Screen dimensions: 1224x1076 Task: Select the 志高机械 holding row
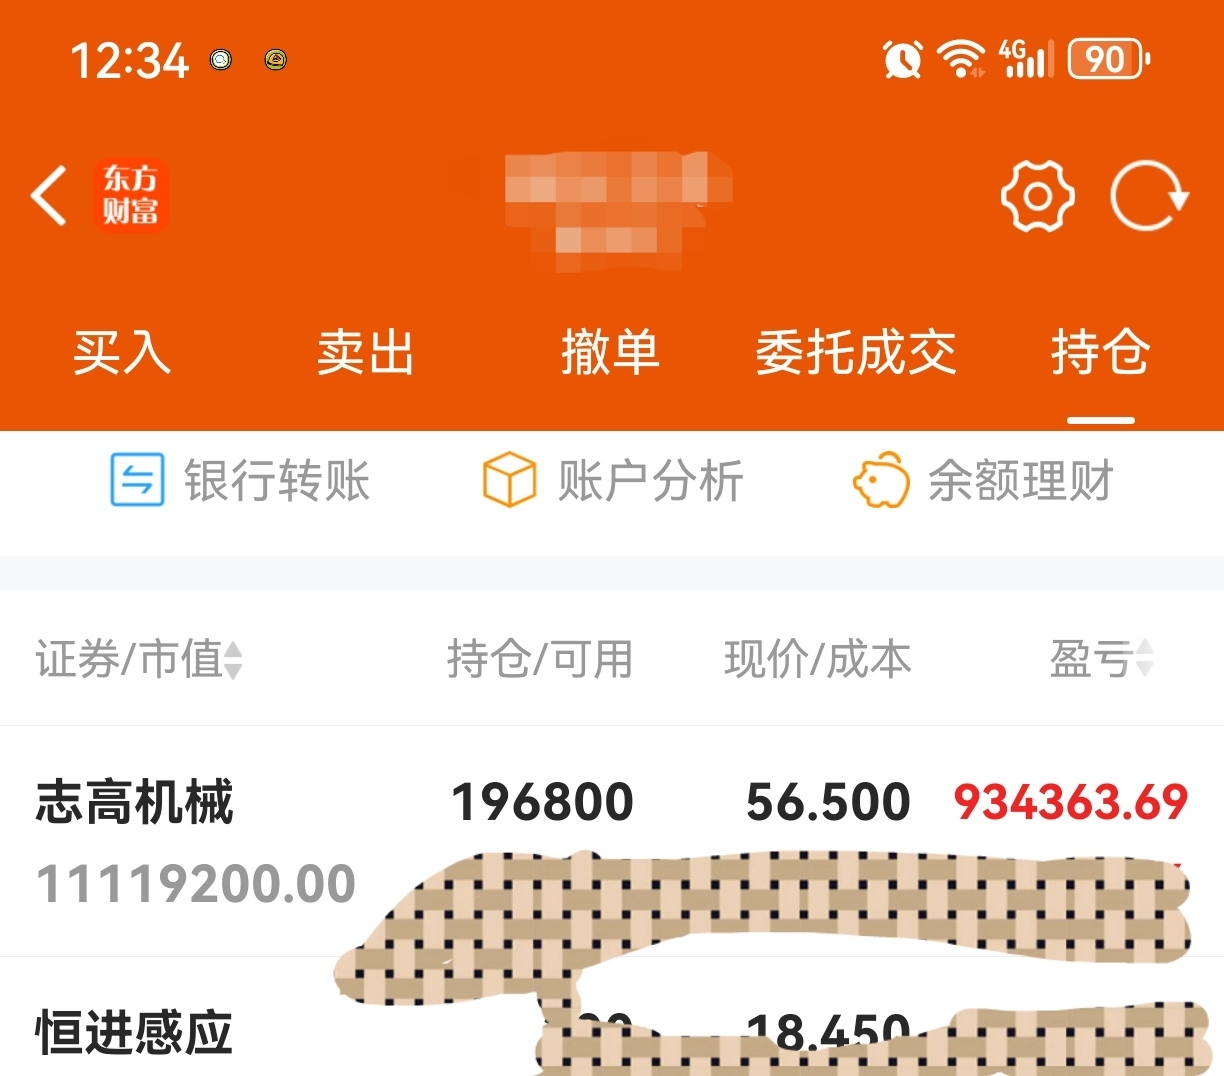(x=612, y=841)
